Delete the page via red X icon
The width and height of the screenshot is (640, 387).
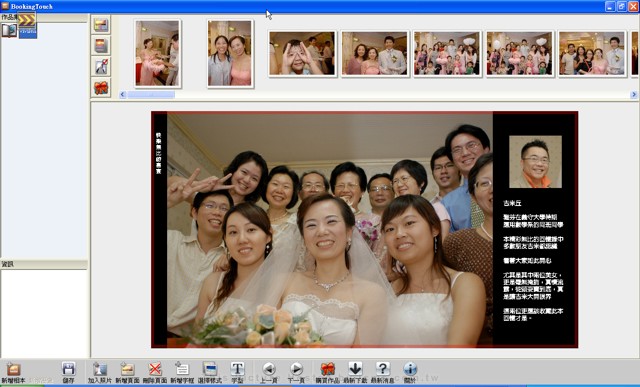[x=155, y=369]
